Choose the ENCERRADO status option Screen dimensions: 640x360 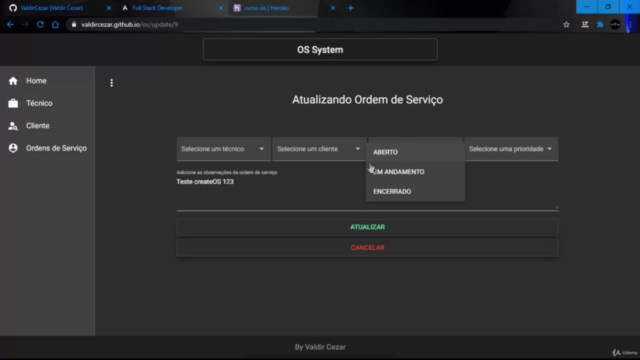coord(415,191)
